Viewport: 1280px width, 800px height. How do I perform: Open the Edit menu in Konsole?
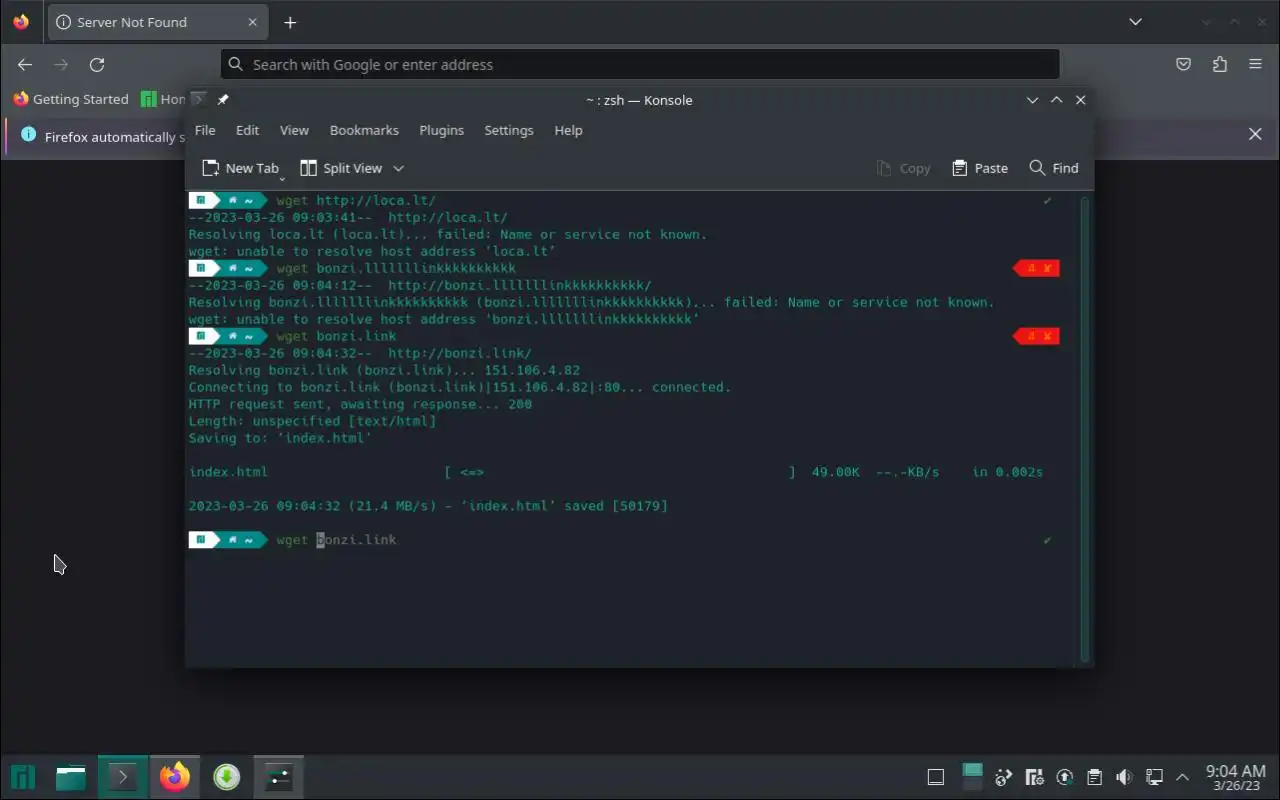[247, 130]
